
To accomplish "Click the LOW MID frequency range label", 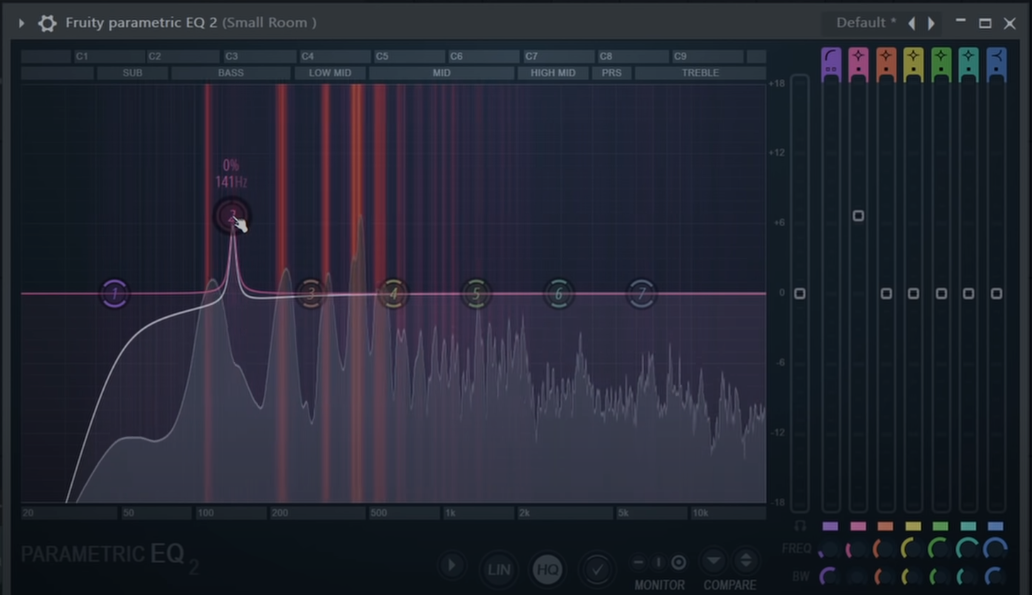I will pyautogui.click(x=330, y=73).
